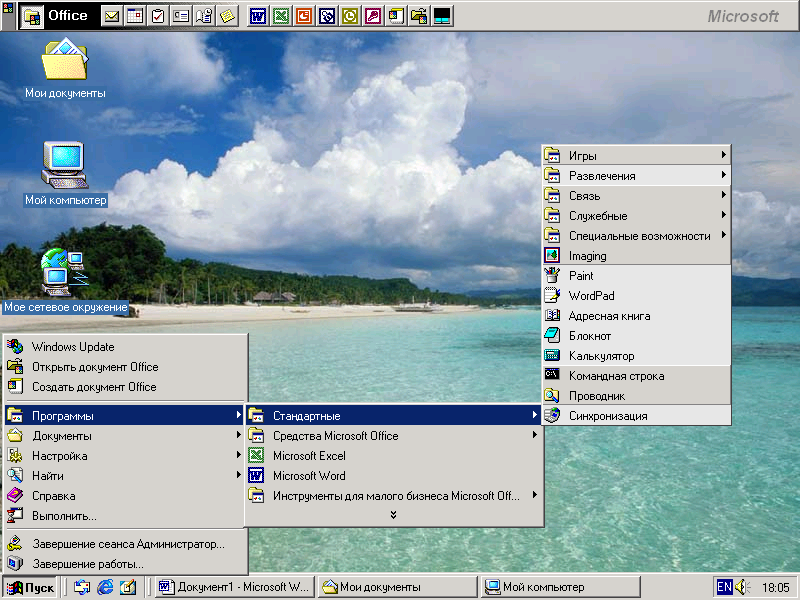Launch Paint from the accessories menu
This screenshot has height=600, width=800.
637,276
